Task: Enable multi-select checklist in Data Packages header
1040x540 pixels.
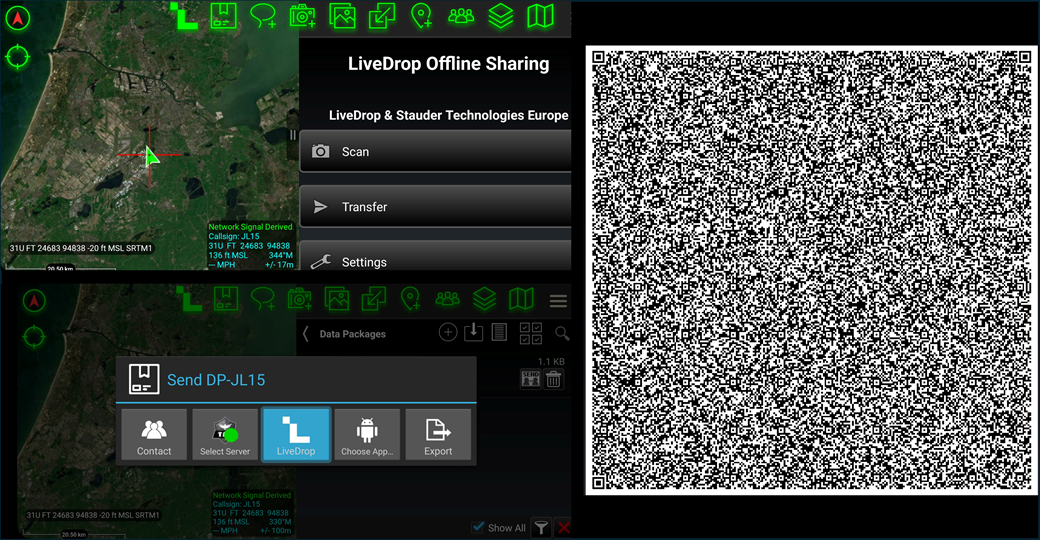Action: [x=531, y=333]
